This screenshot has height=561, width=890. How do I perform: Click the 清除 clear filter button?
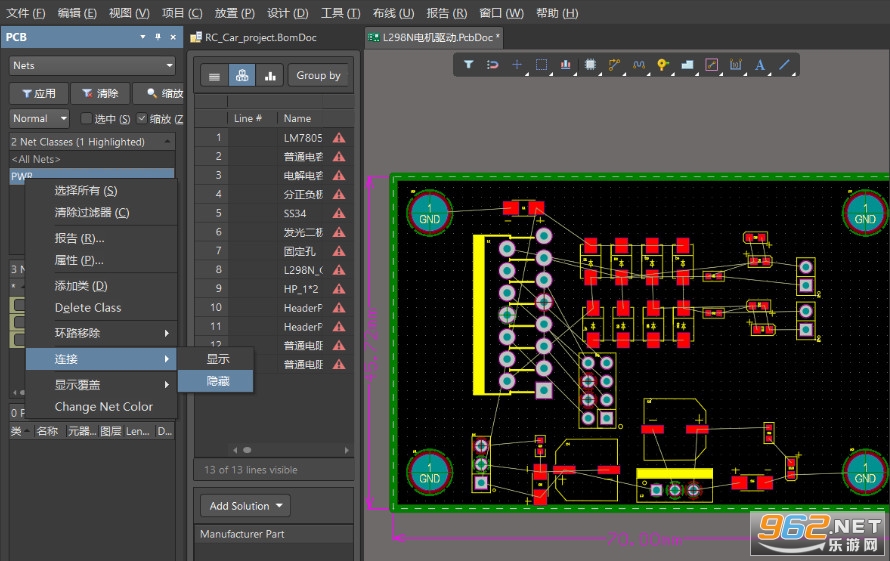100,93
